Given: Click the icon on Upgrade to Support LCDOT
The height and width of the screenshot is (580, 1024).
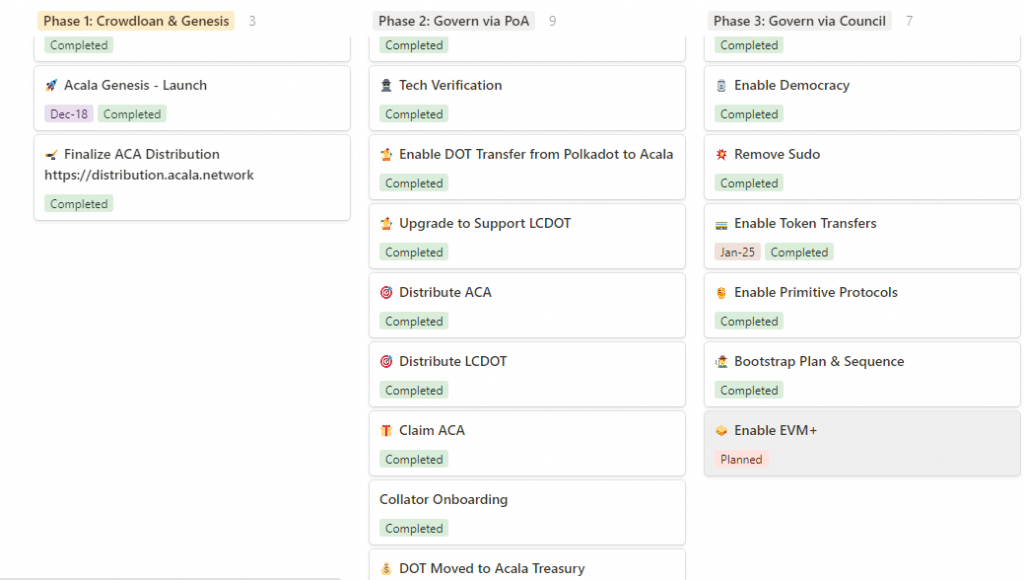Looking at the screenshot, I should coord(387,223).
